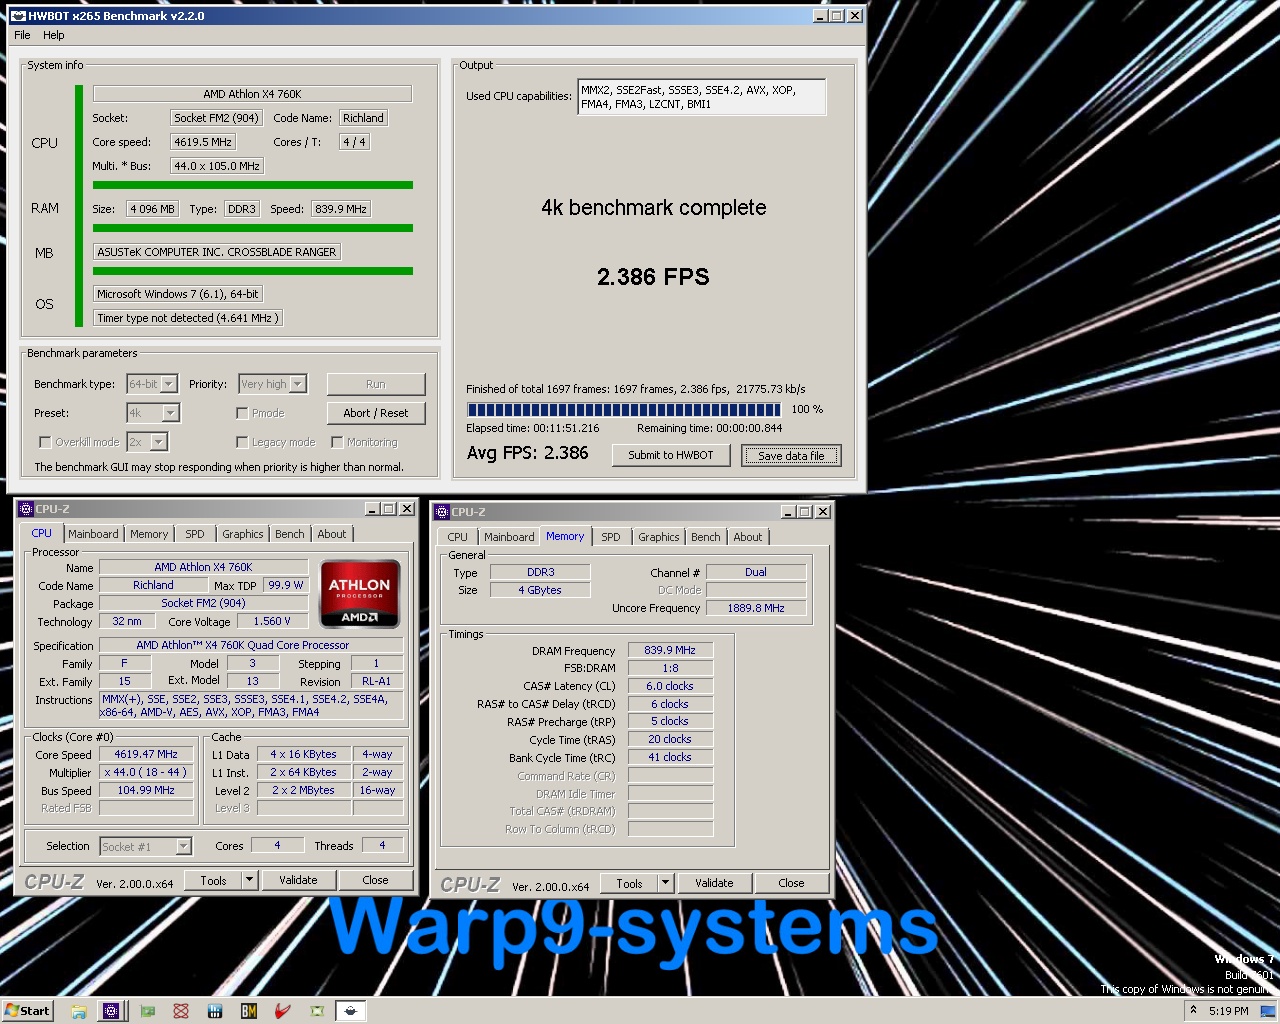Open the Socket #1 selection dropdown
Screen dimensions: 1280x1024
pyautogui.click(x=146, y=847)
